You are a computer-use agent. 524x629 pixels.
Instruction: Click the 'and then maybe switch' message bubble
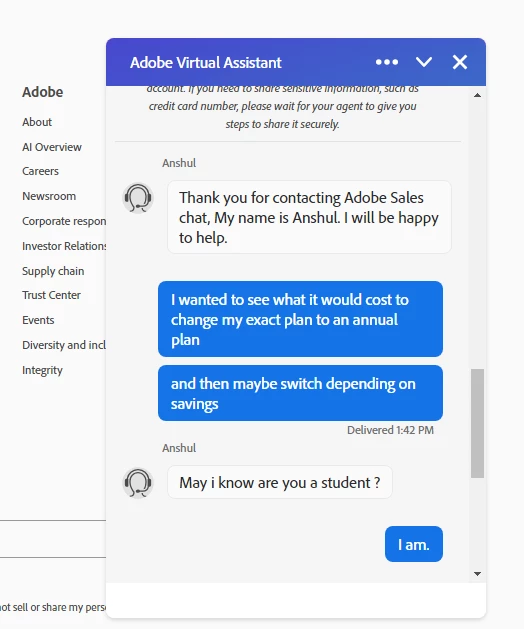(300, 393)
